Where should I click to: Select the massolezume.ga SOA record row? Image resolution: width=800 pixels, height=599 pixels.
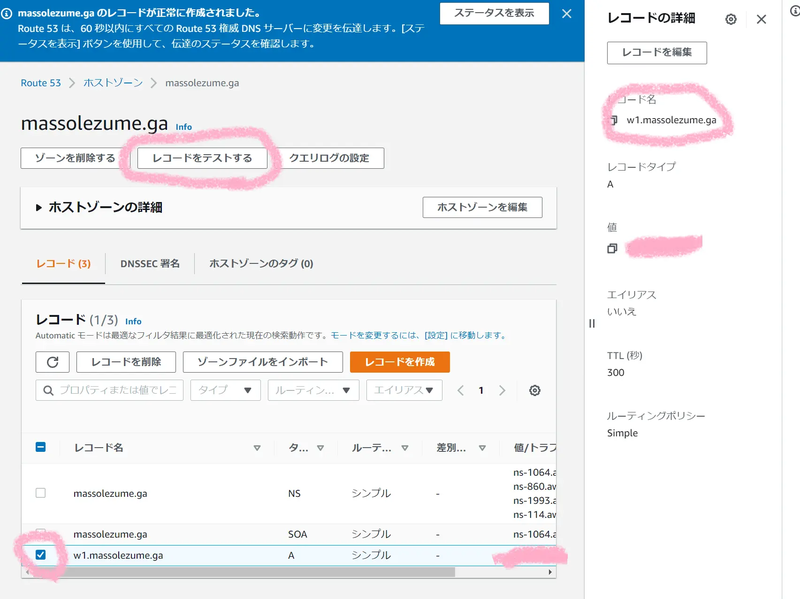289,534
